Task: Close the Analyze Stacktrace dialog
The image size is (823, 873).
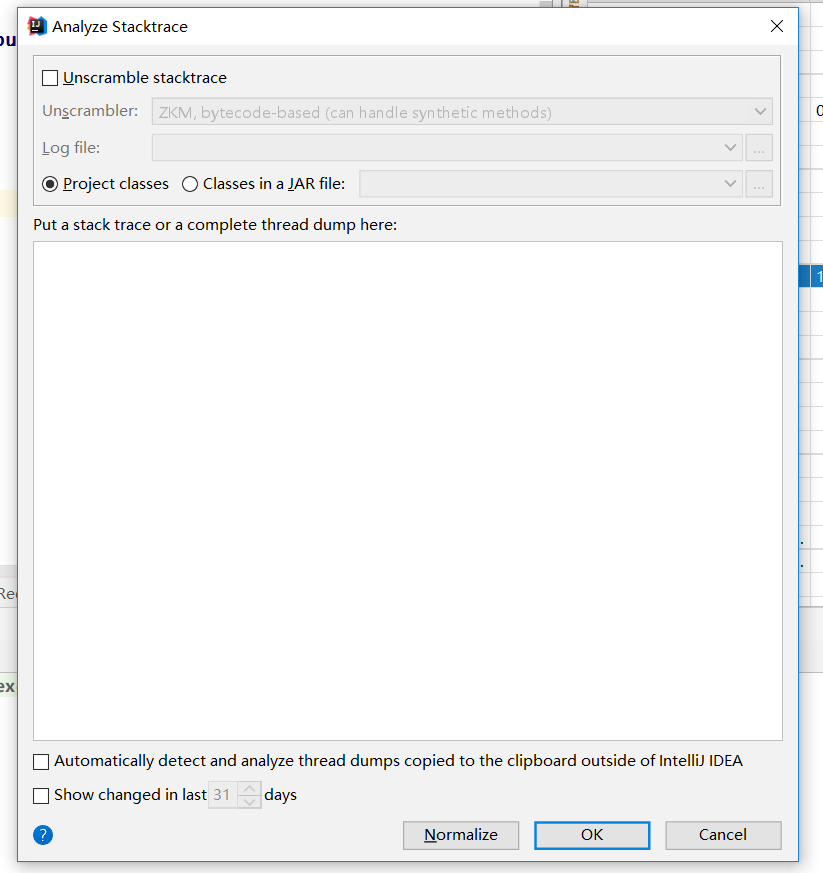Action: 776,27
